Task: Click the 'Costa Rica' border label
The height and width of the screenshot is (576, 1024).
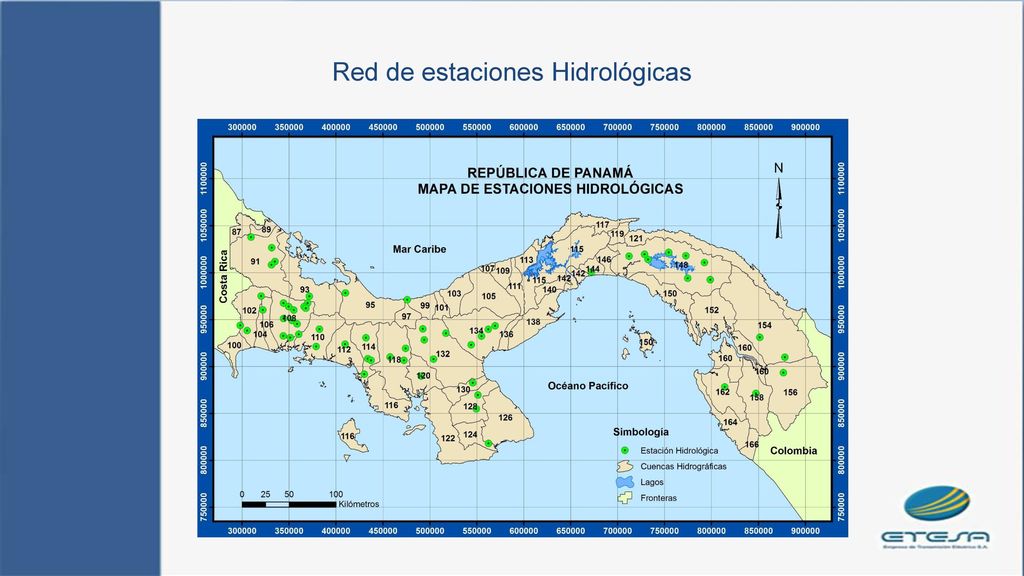Action: pos(223,276)
